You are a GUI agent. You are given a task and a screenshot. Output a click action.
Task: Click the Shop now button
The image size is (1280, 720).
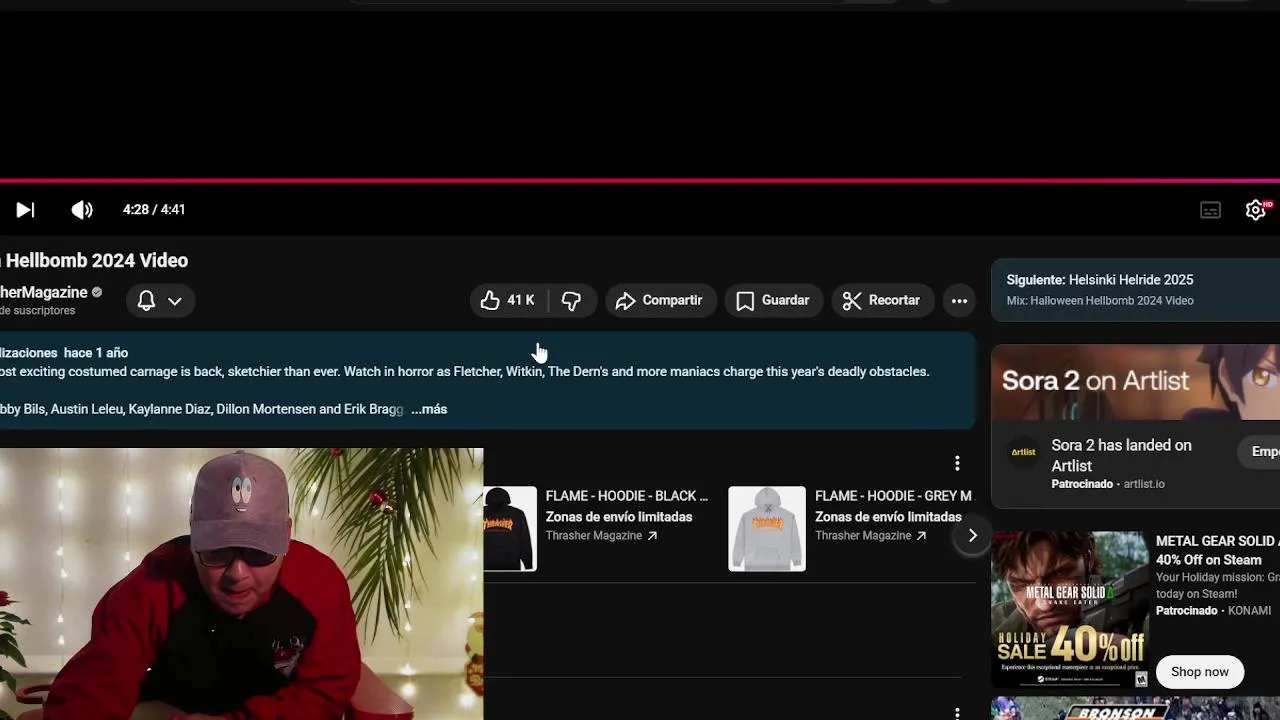click(x=1200, y=672)
